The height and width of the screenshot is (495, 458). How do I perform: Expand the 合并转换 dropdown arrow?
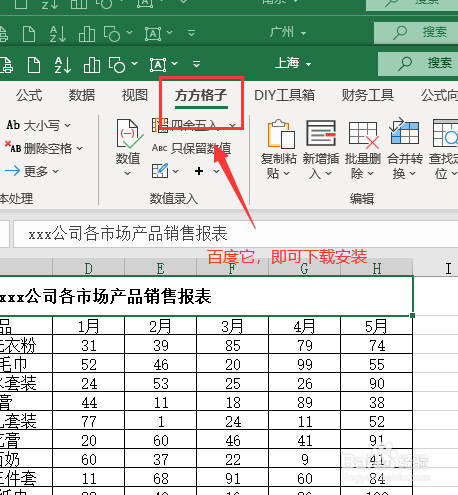412,173
